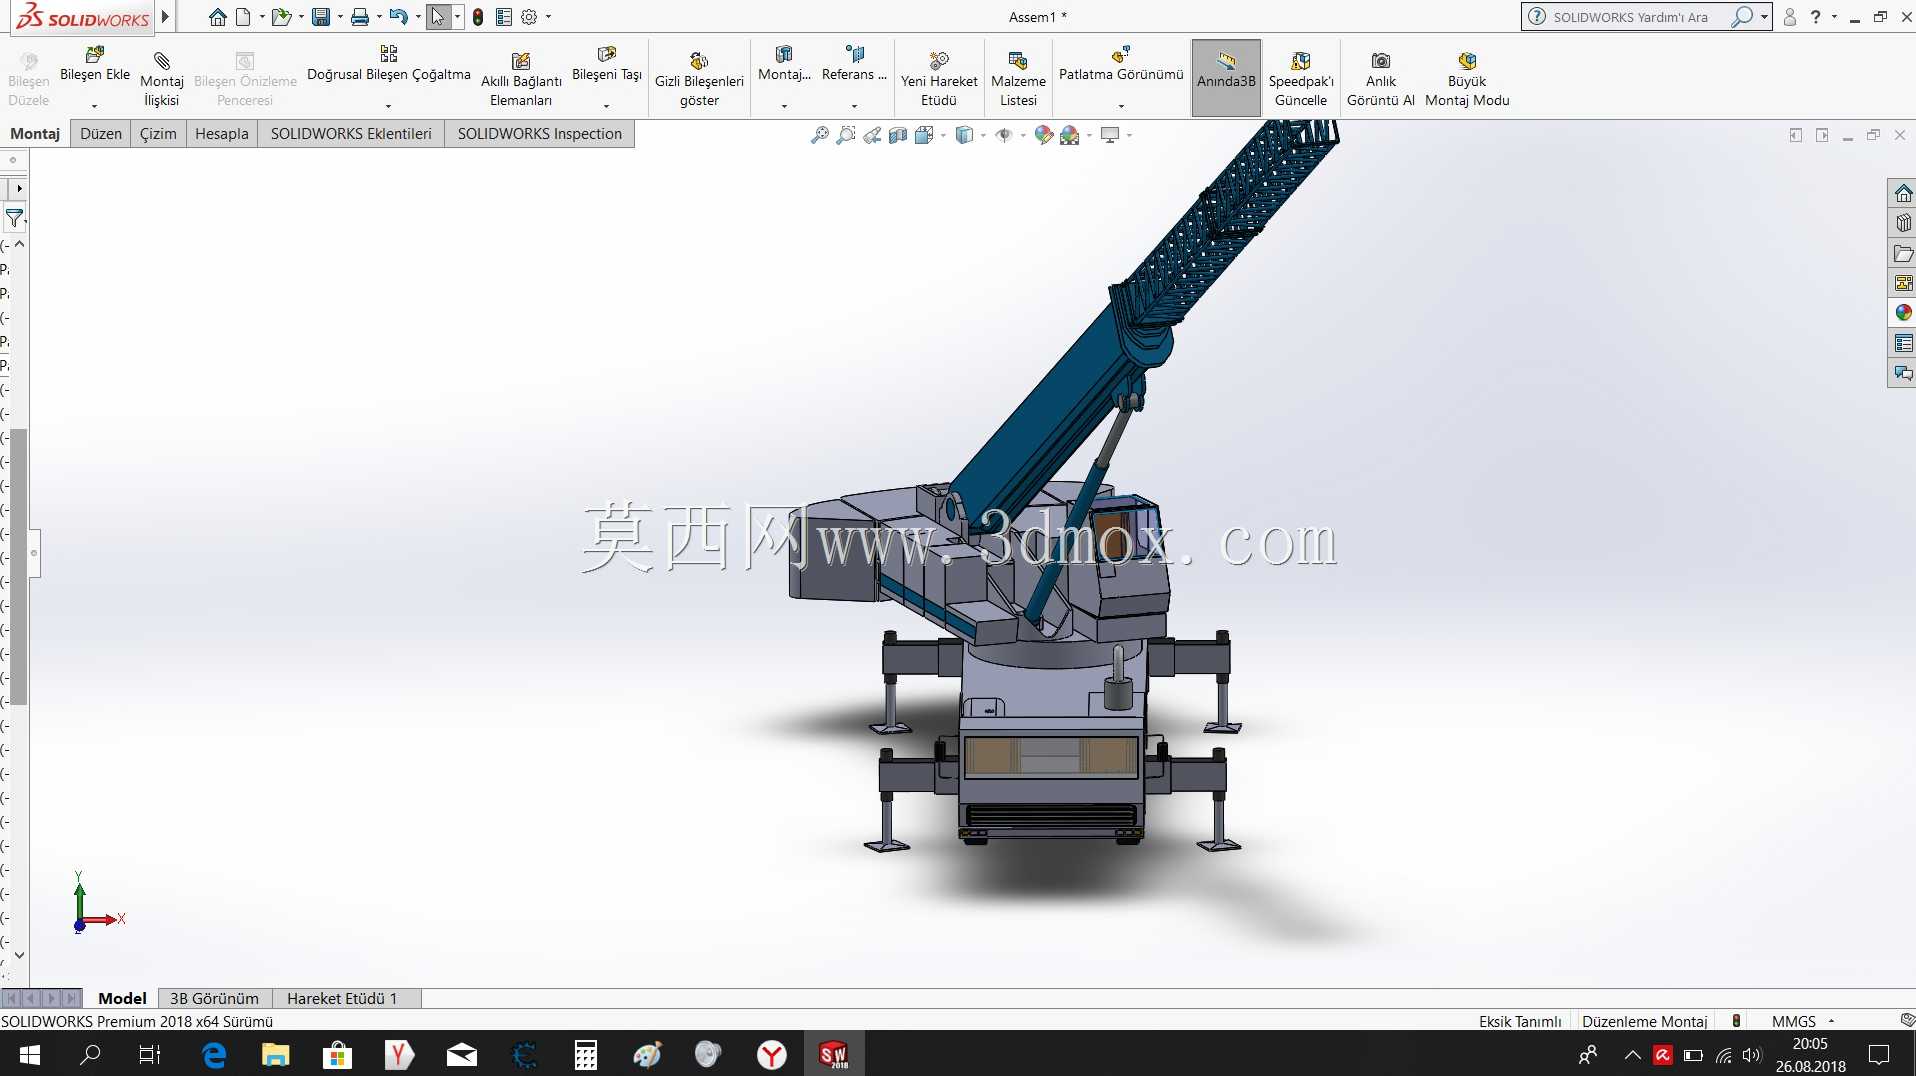Image resolution: width=1916 pixels, height=1076 pixels.
Task: Click Zoom to Area icon
Action: click(846, 135)
